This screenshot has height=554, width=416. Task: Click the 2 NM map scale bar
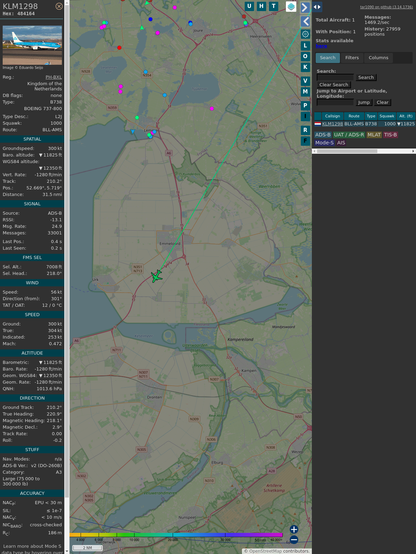87,548
